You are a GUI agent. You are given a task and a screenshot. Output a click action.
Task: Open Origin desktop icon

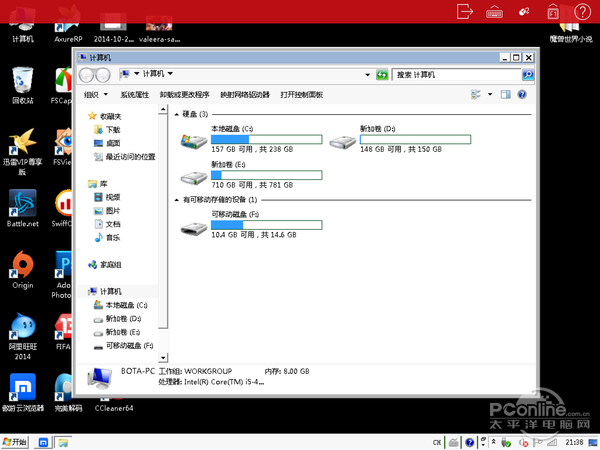click(x=22, y=266)
